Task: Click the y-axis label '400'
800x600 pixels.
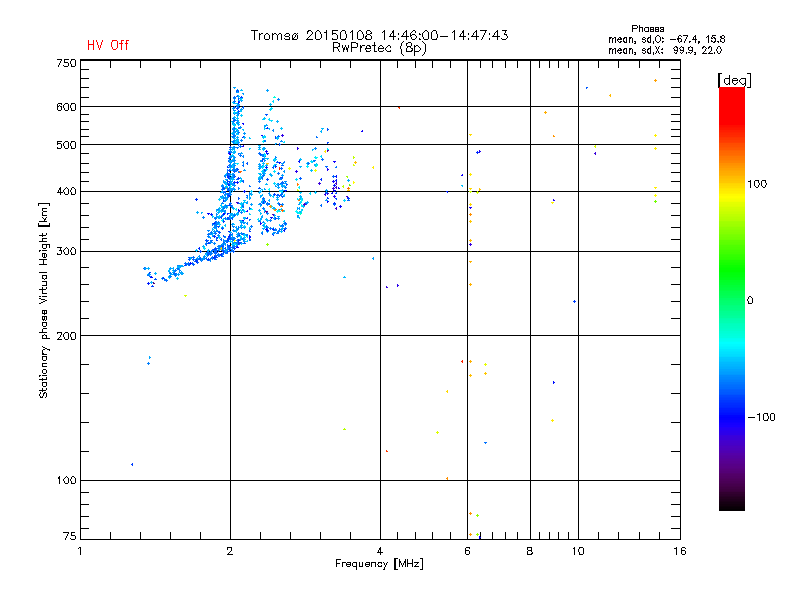Action: (66, 191)
